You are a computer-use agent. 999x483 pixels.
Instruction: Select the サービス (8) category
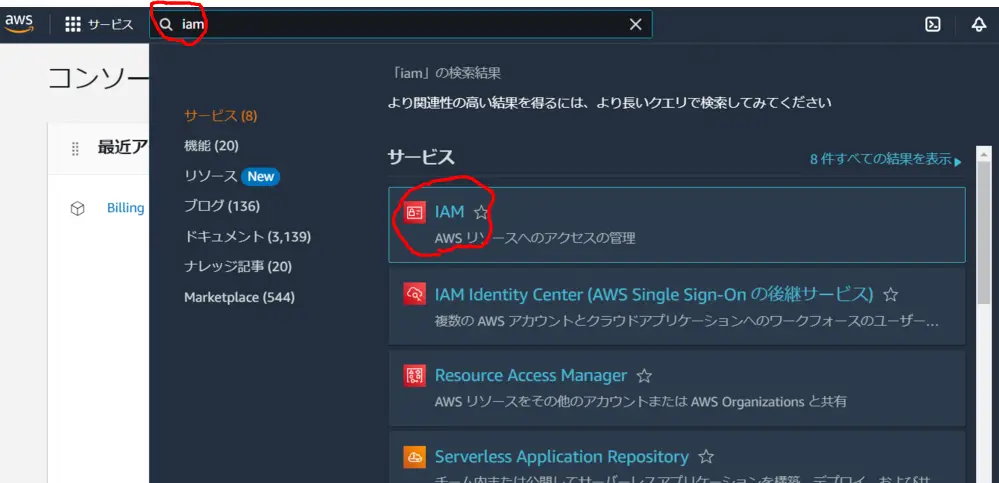coord(220,116)
